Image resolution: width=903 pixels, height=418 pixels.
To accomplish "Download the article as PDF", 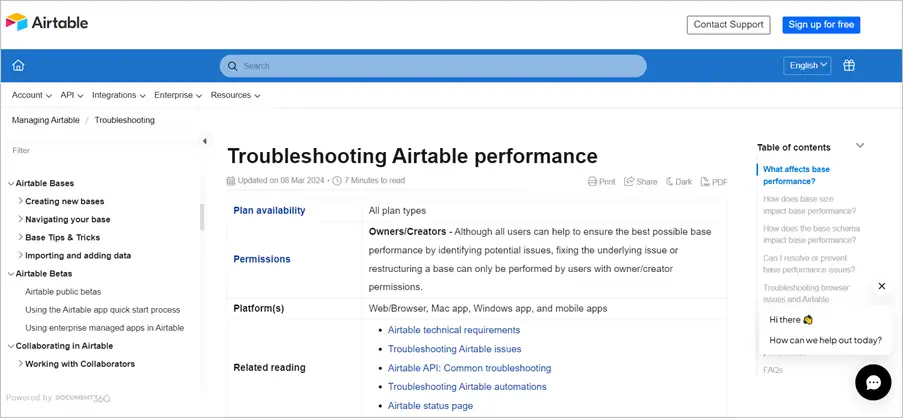I will (x=714, y=182).
